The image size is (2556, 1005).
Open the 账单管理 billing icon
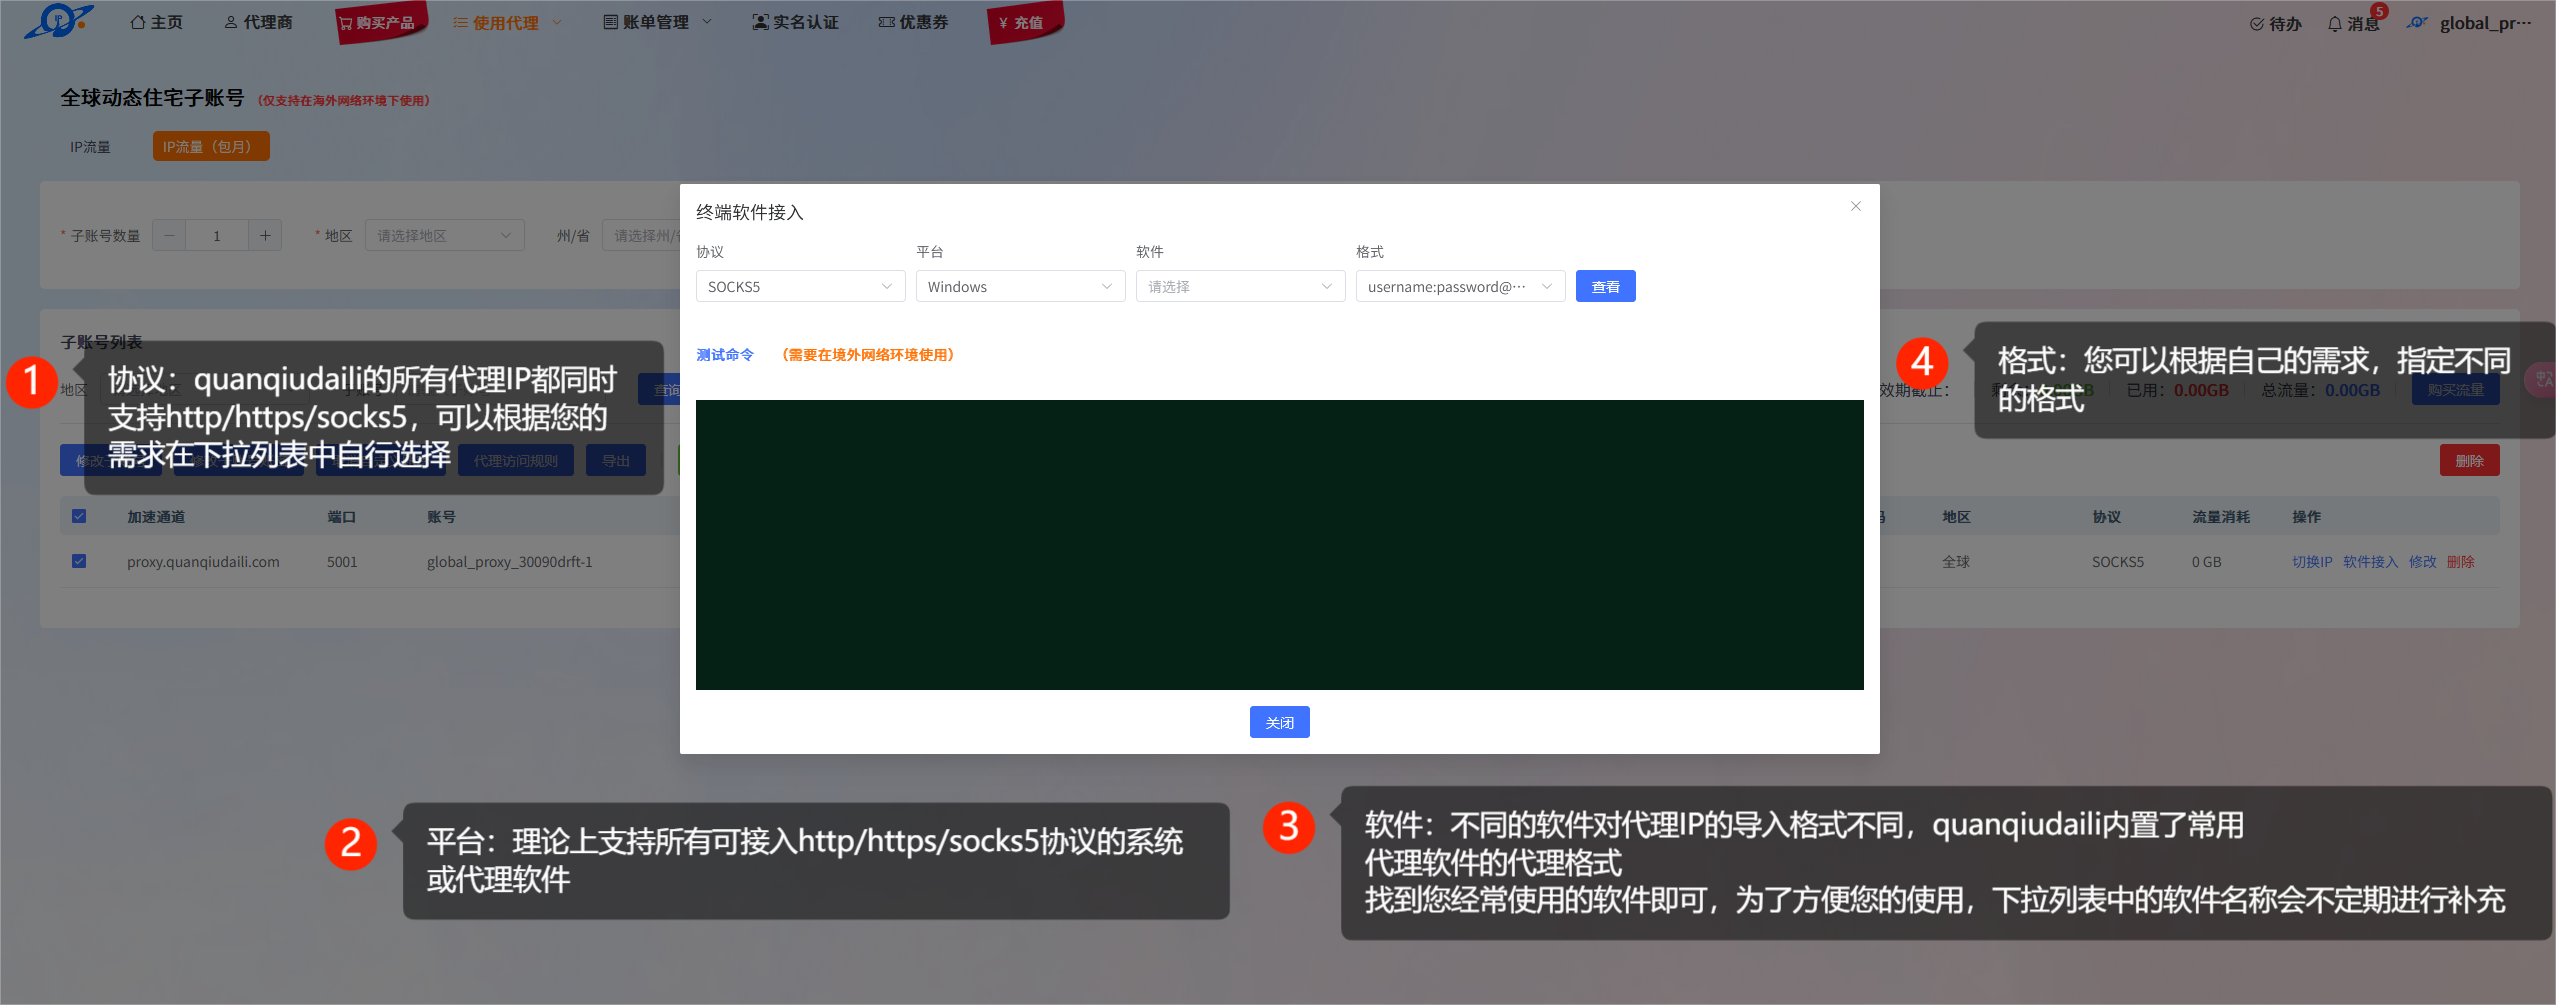(609, 21)
